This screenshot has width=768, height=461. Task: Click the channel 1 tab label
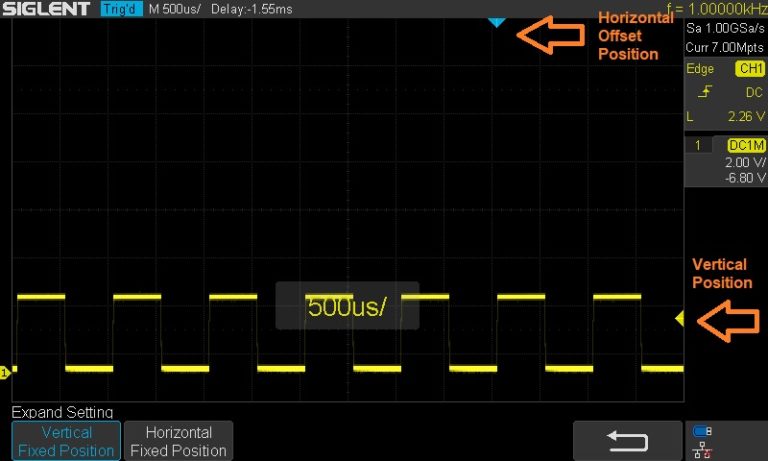coord(697,145)
